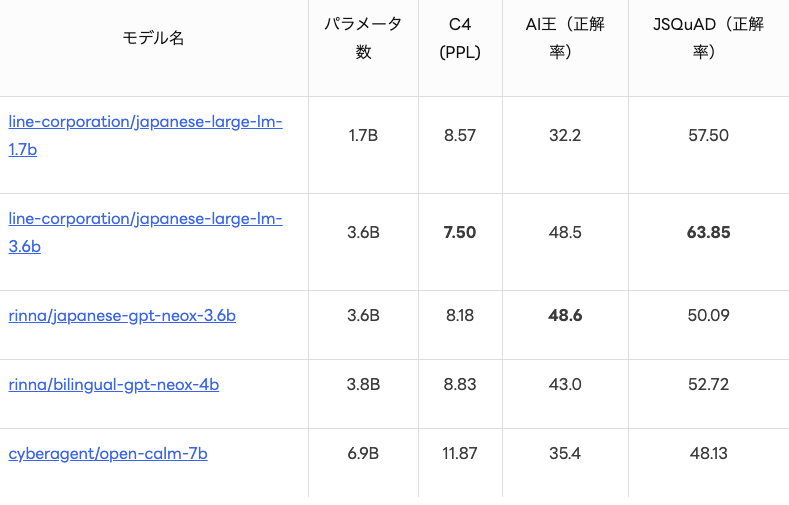This screenshot has height=505, width=789.
Task: Click the bold 48.6 AI王 score
Action: 565,316
